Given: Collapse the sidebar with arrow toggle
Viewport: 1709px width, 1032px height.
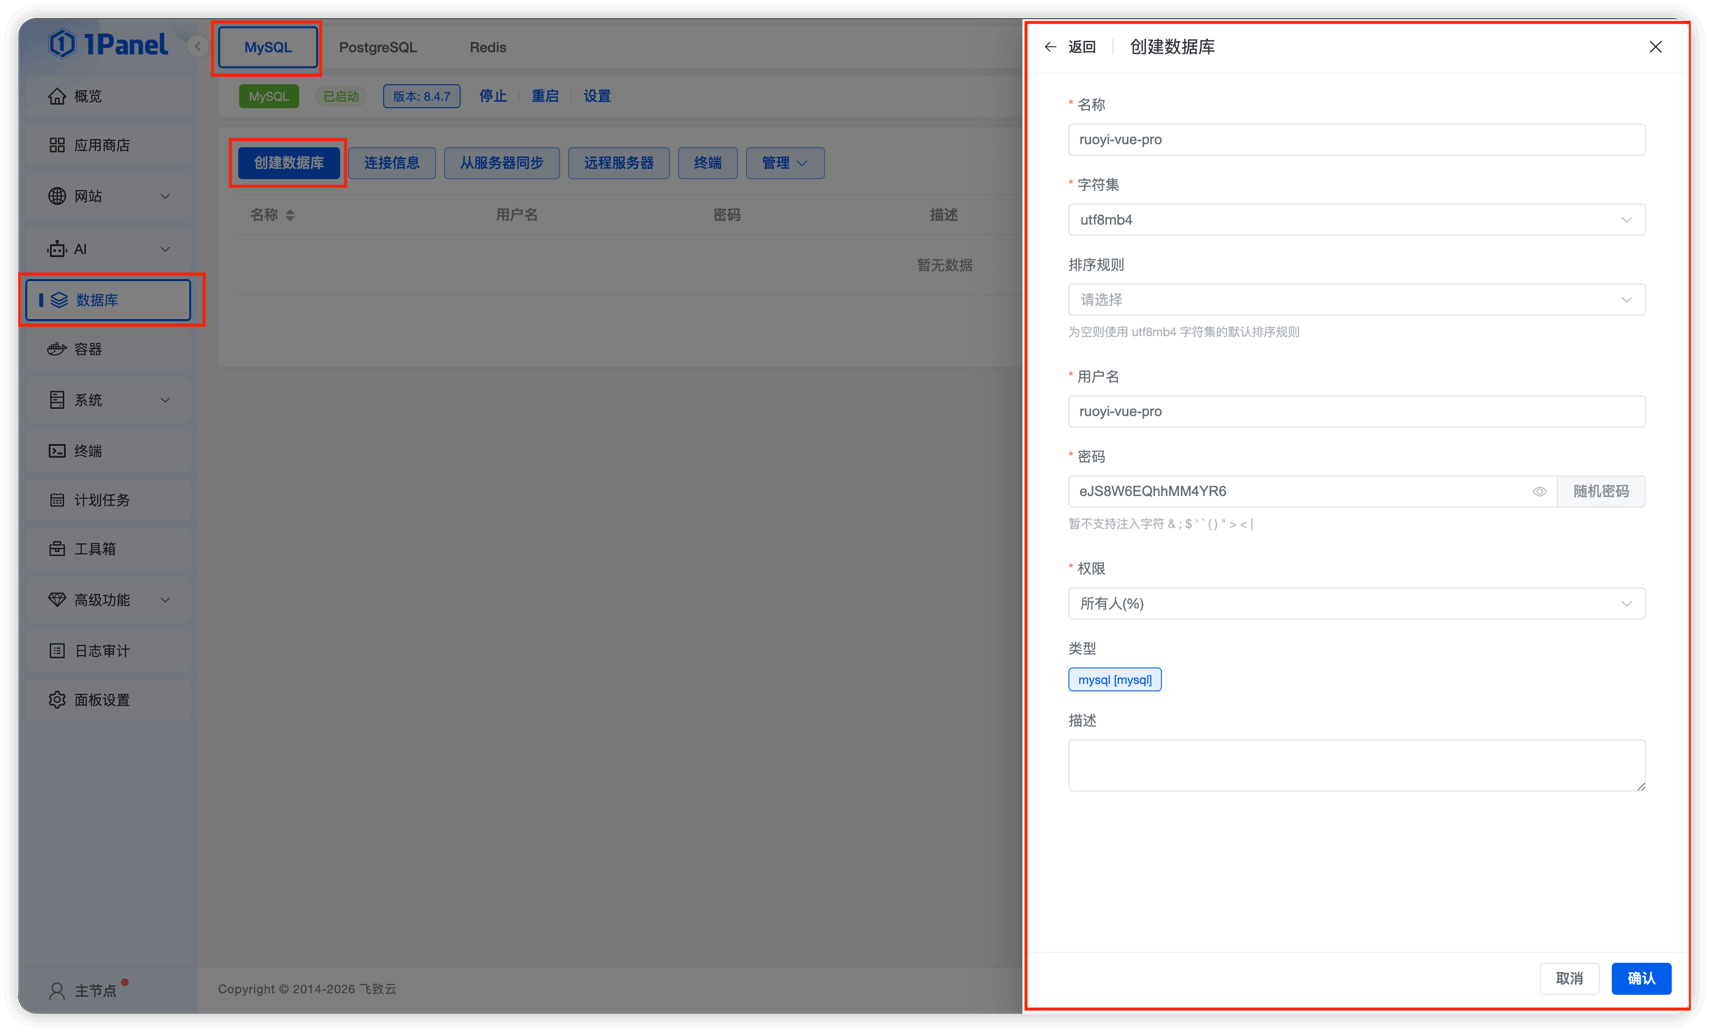Looking at the screenshot, I should (x=197, y=46).
